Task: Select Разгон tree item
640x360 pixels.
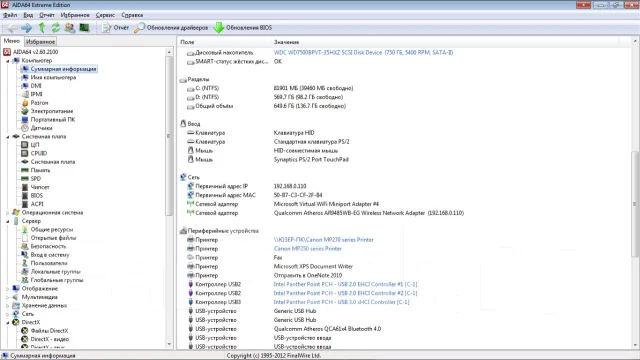Action: (39, 103)
